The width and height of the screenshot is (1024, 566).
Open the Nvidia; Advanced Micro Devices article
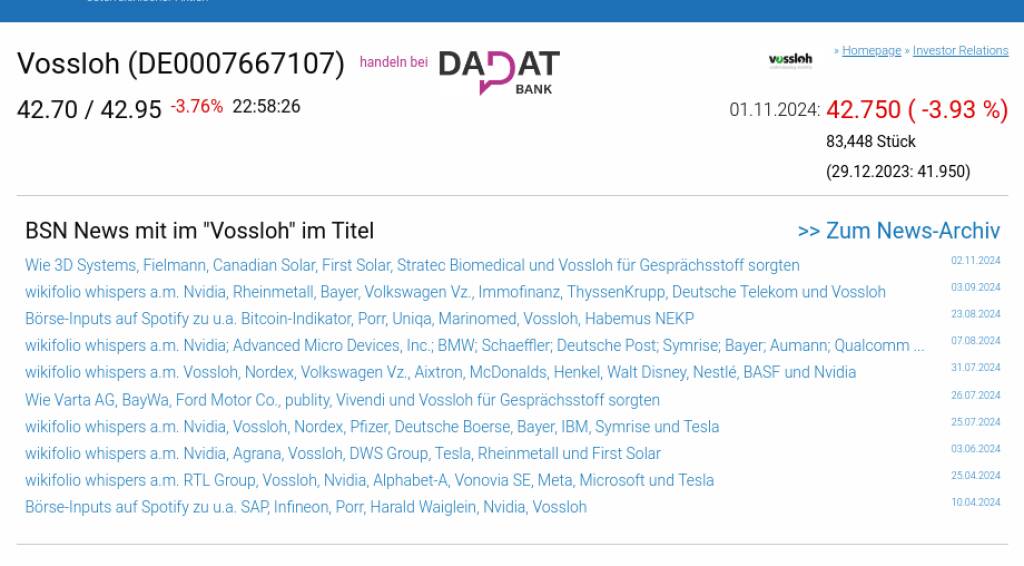(x=474, y=346)
